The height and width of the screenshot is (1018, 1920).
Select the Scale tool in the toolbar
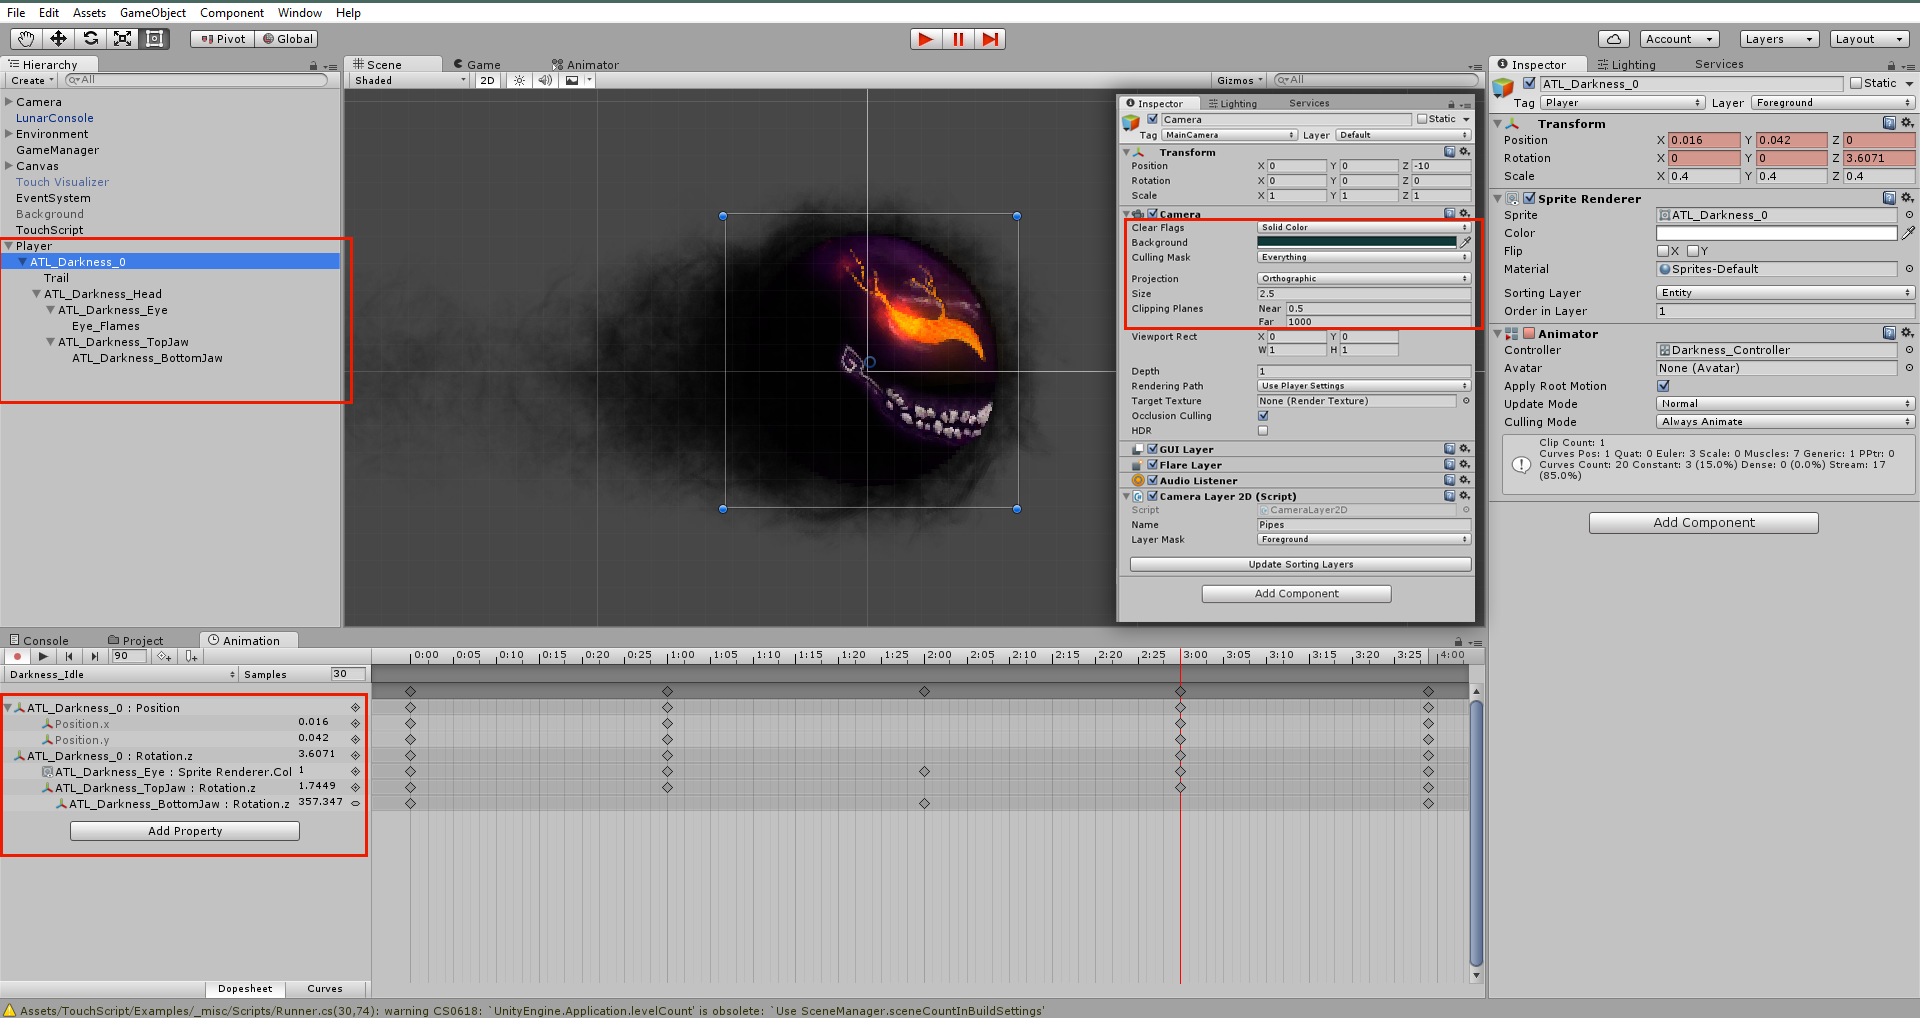pyautogui.click(x=122, y=39)
